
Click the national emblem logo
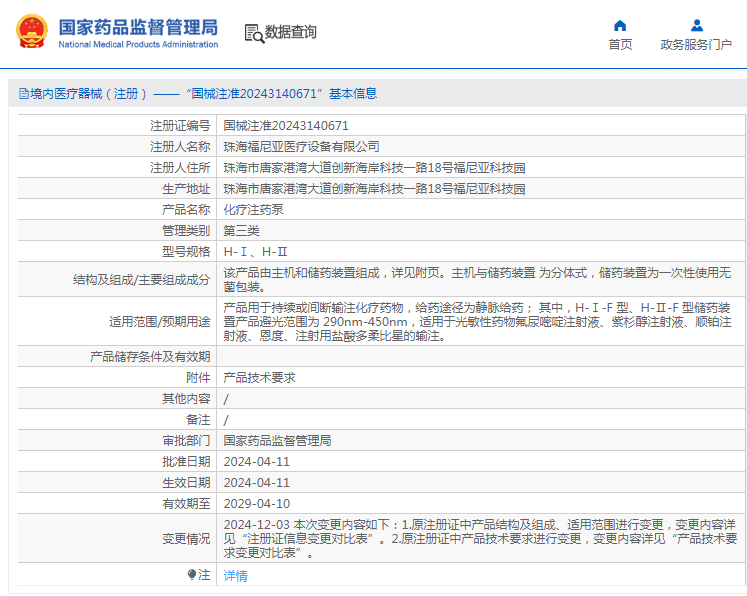31,32
